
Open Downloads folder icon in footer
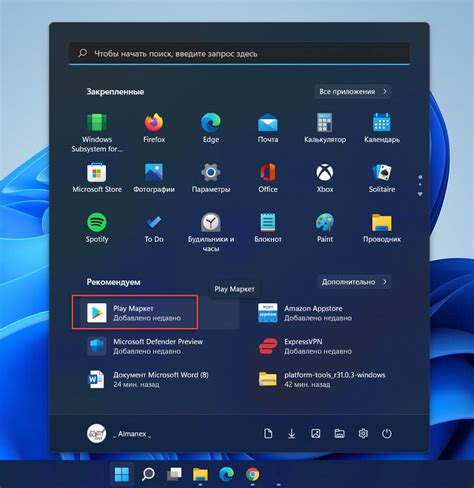coord(292,433)
